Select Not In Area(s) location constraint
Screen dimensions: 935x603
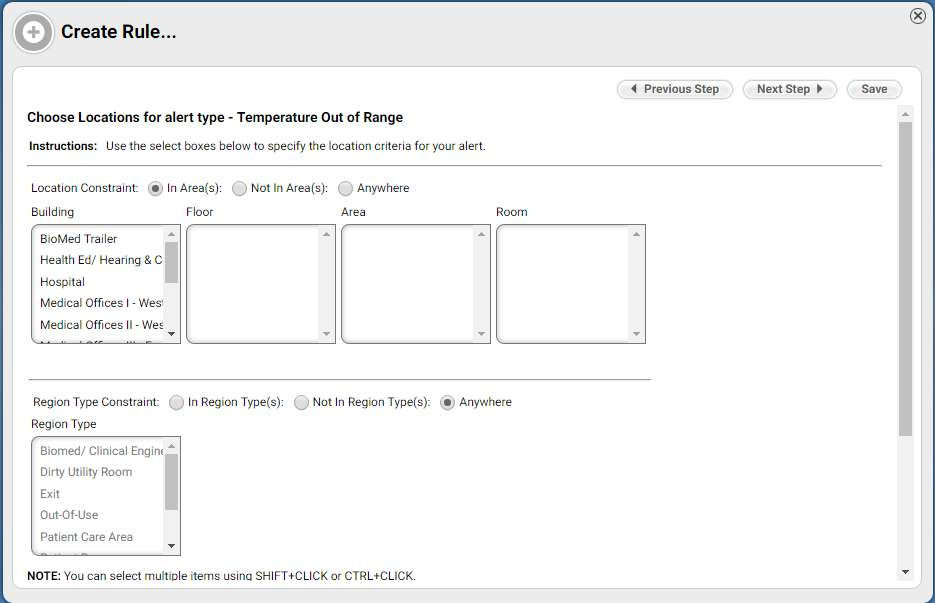(239, 188)
